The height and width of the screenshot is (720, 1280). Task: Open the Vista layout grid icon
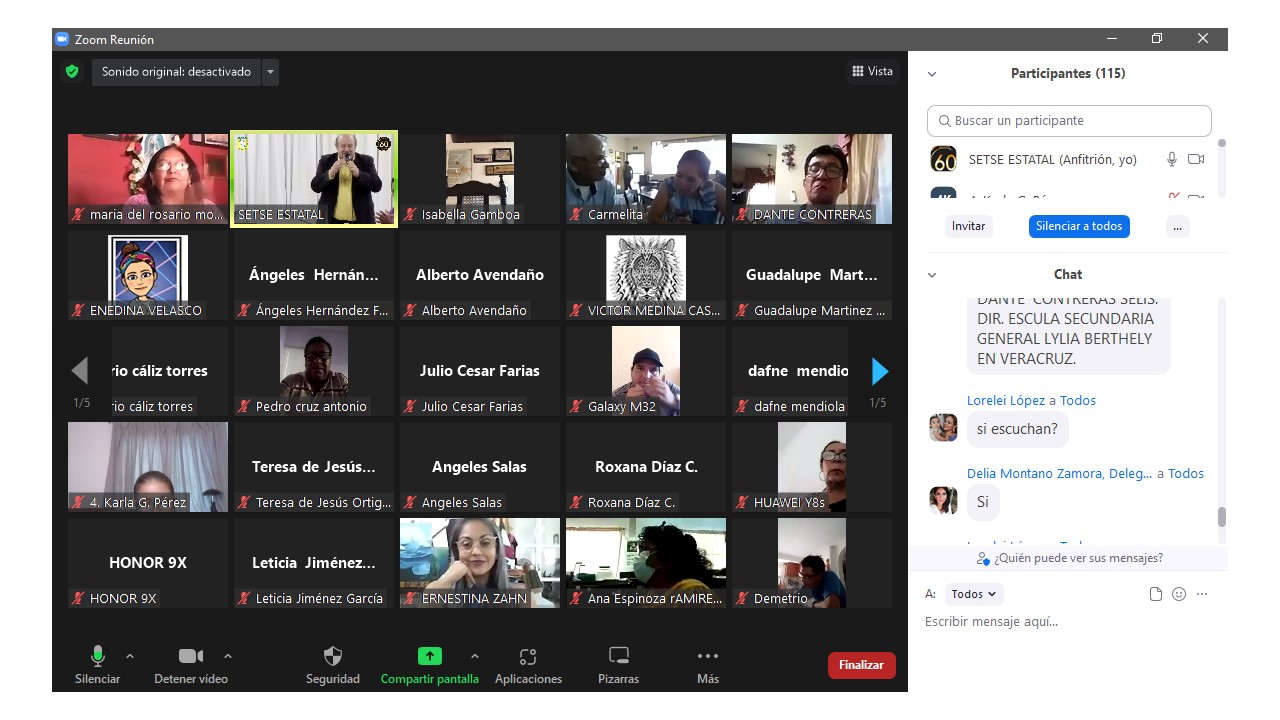(x=858, y=71)
